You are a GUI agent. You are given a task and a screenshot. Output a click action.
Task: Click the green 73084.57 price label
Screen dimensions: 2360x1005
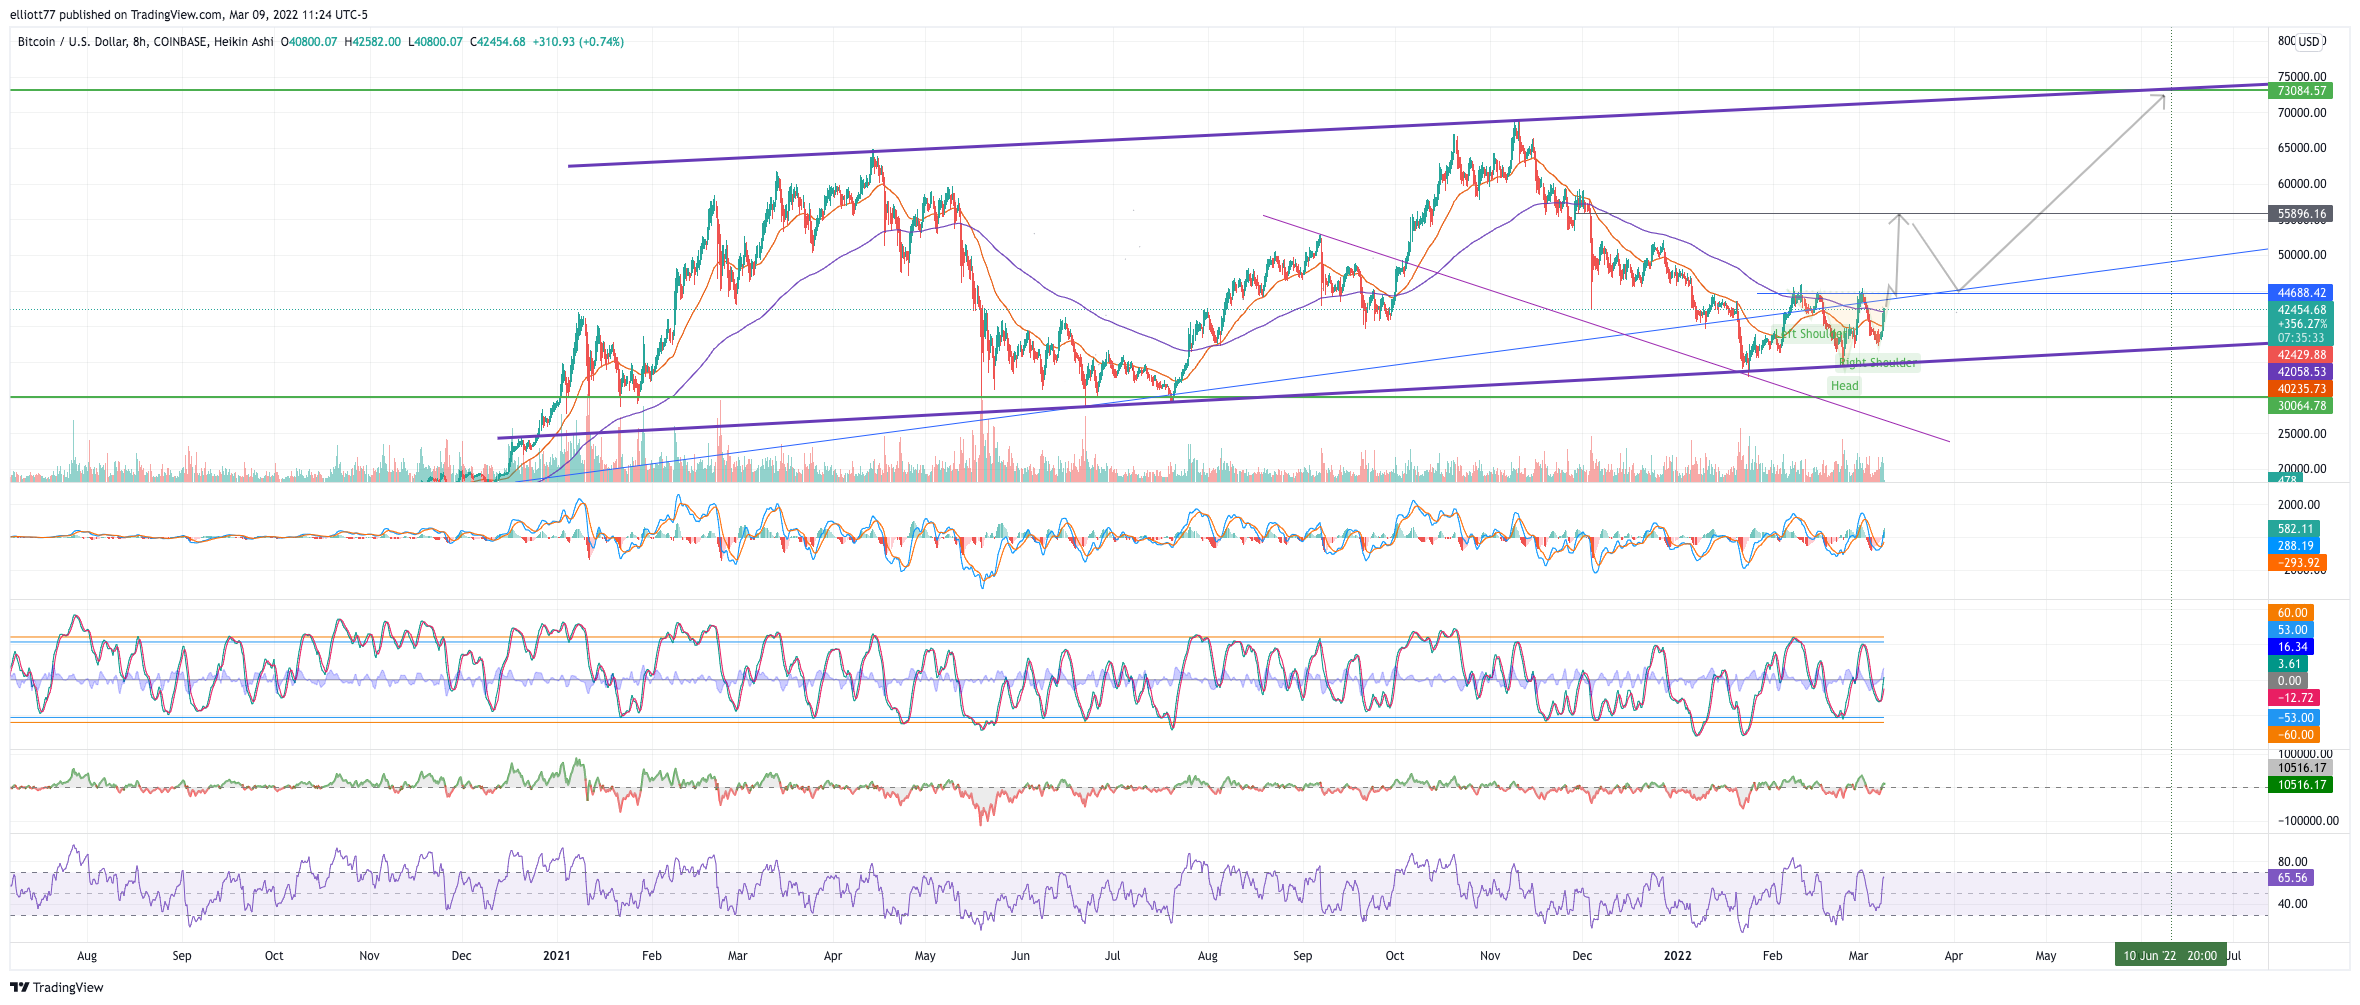[2300, 91]
